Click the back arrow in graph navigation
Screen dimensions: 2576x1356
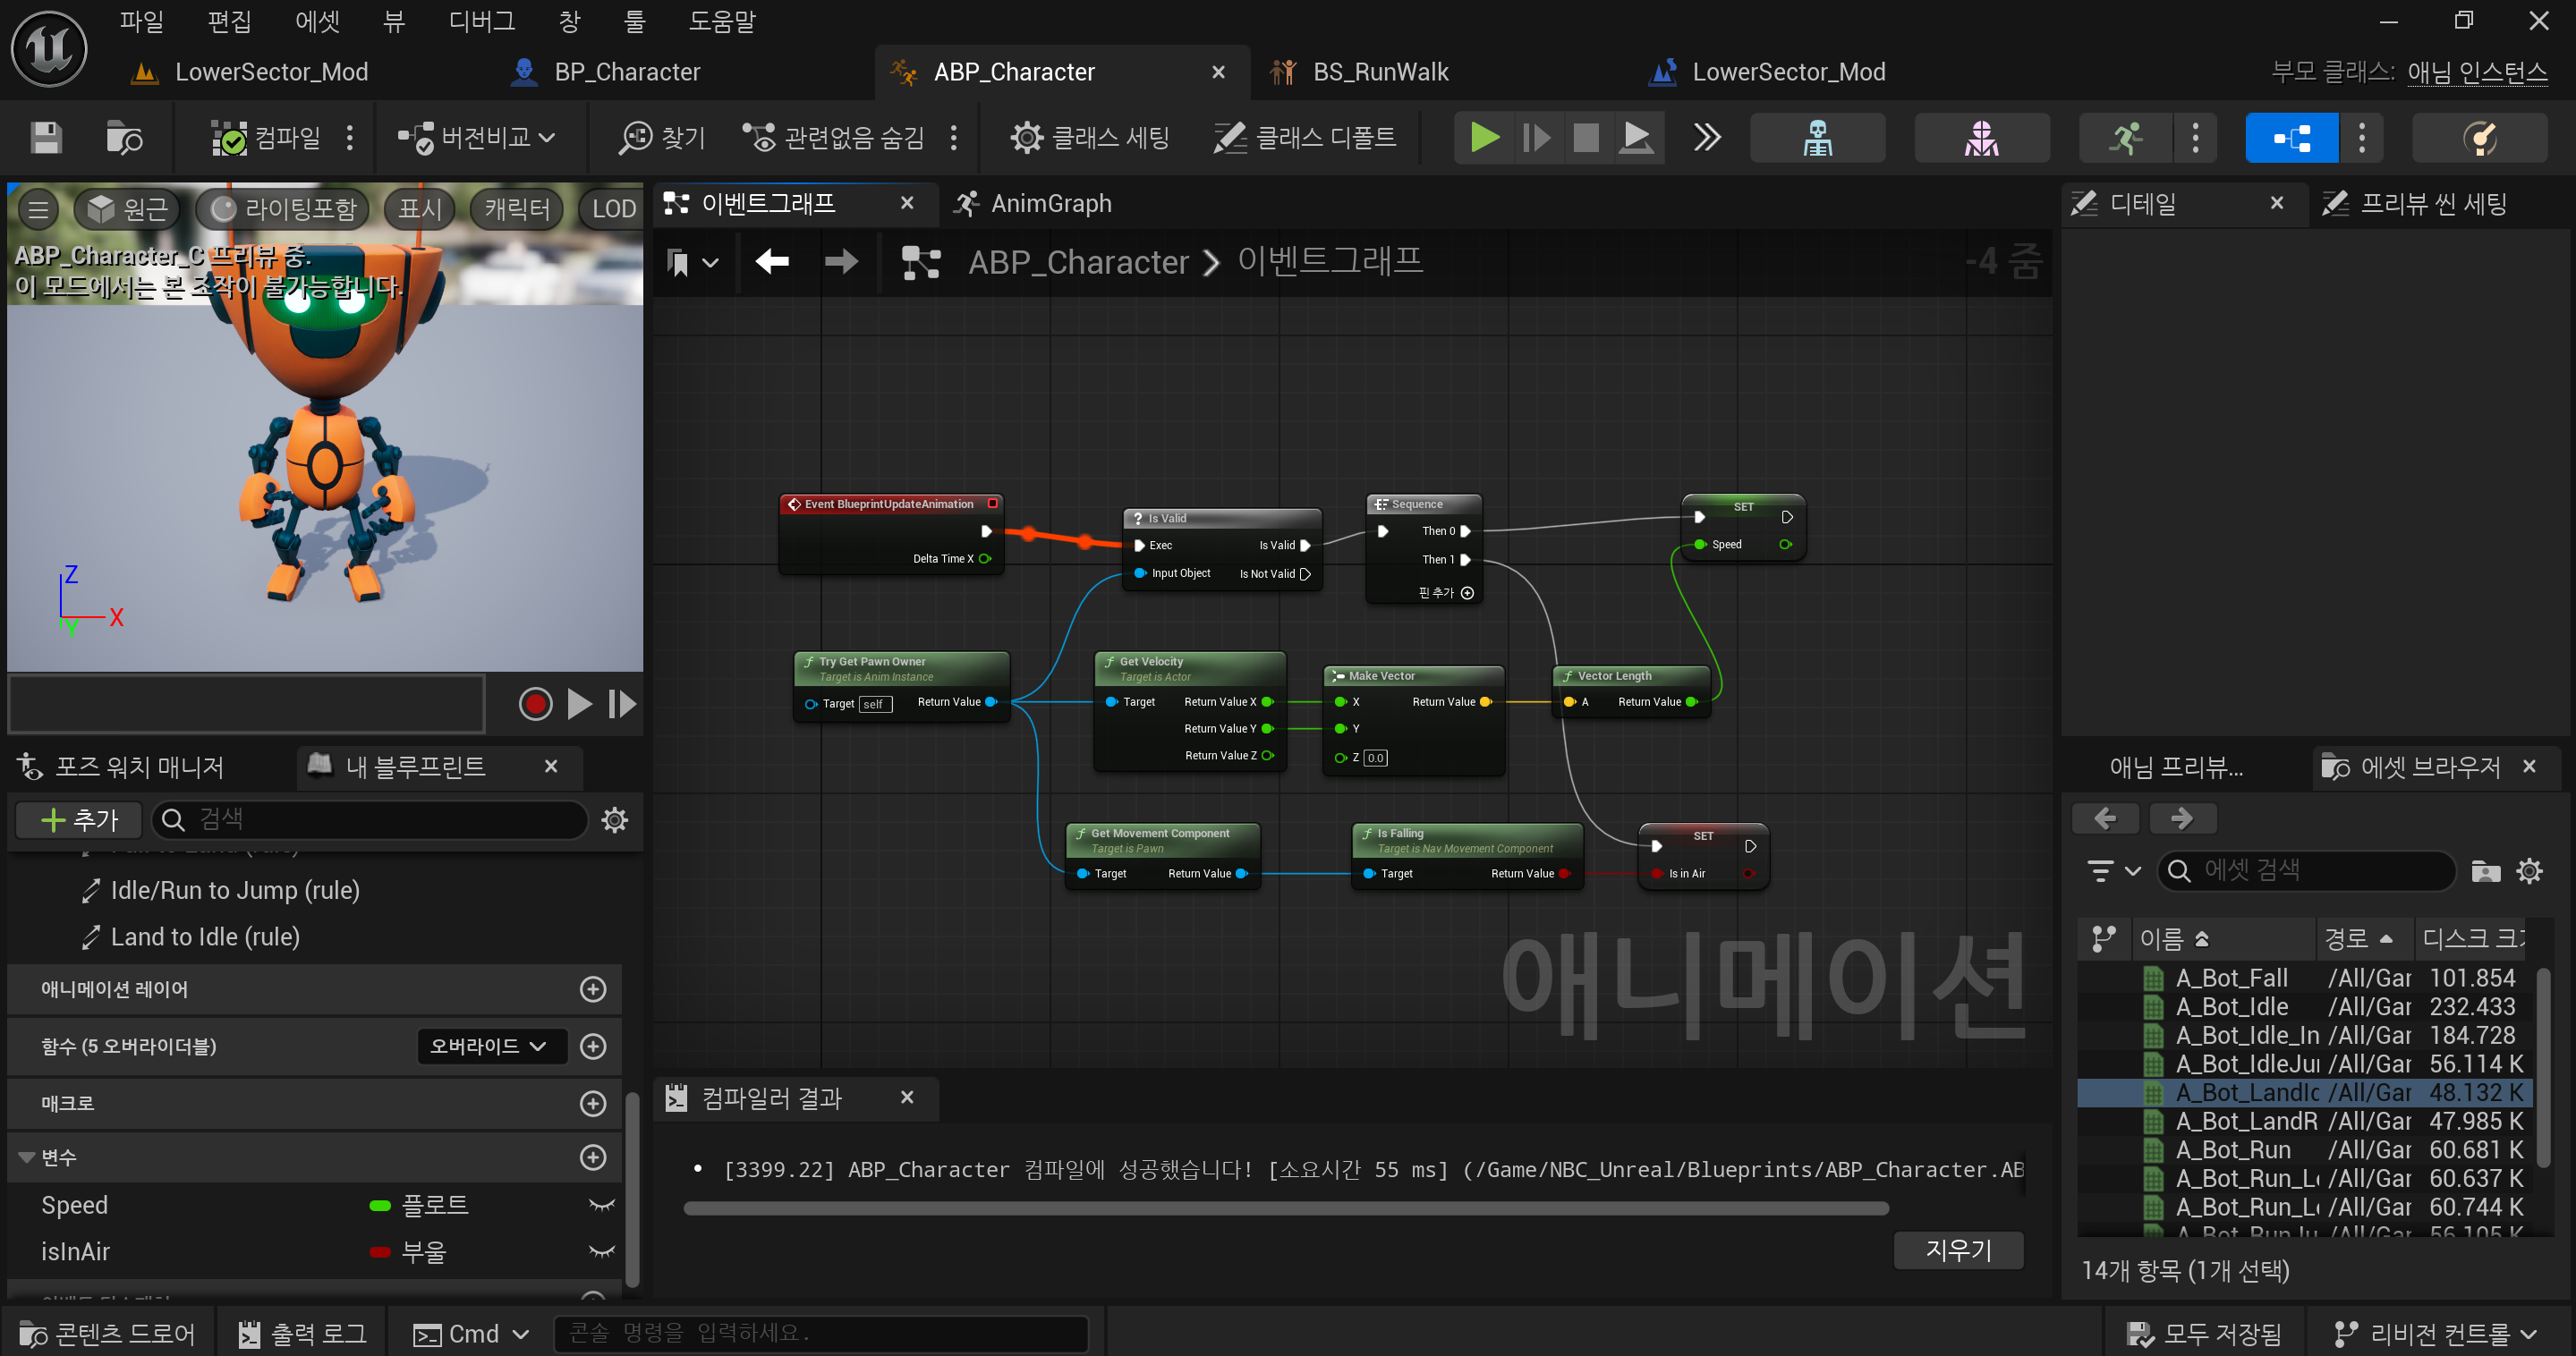pyautogui.click(x=772, y=262)
